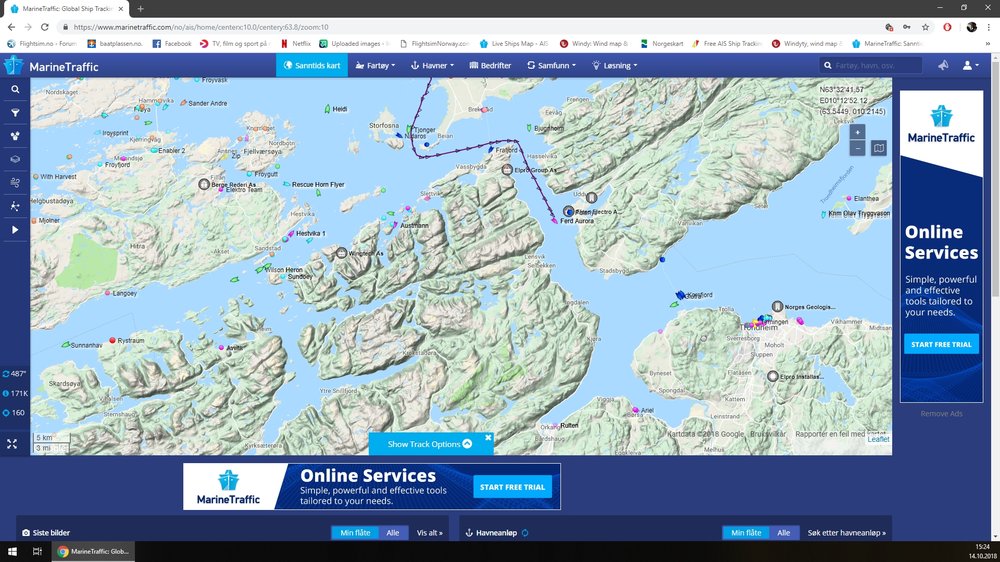This screenshot has height=562, width=1000.
Task: Select Knm Olav Tryggvason vessel
Action: click(824, 214)
